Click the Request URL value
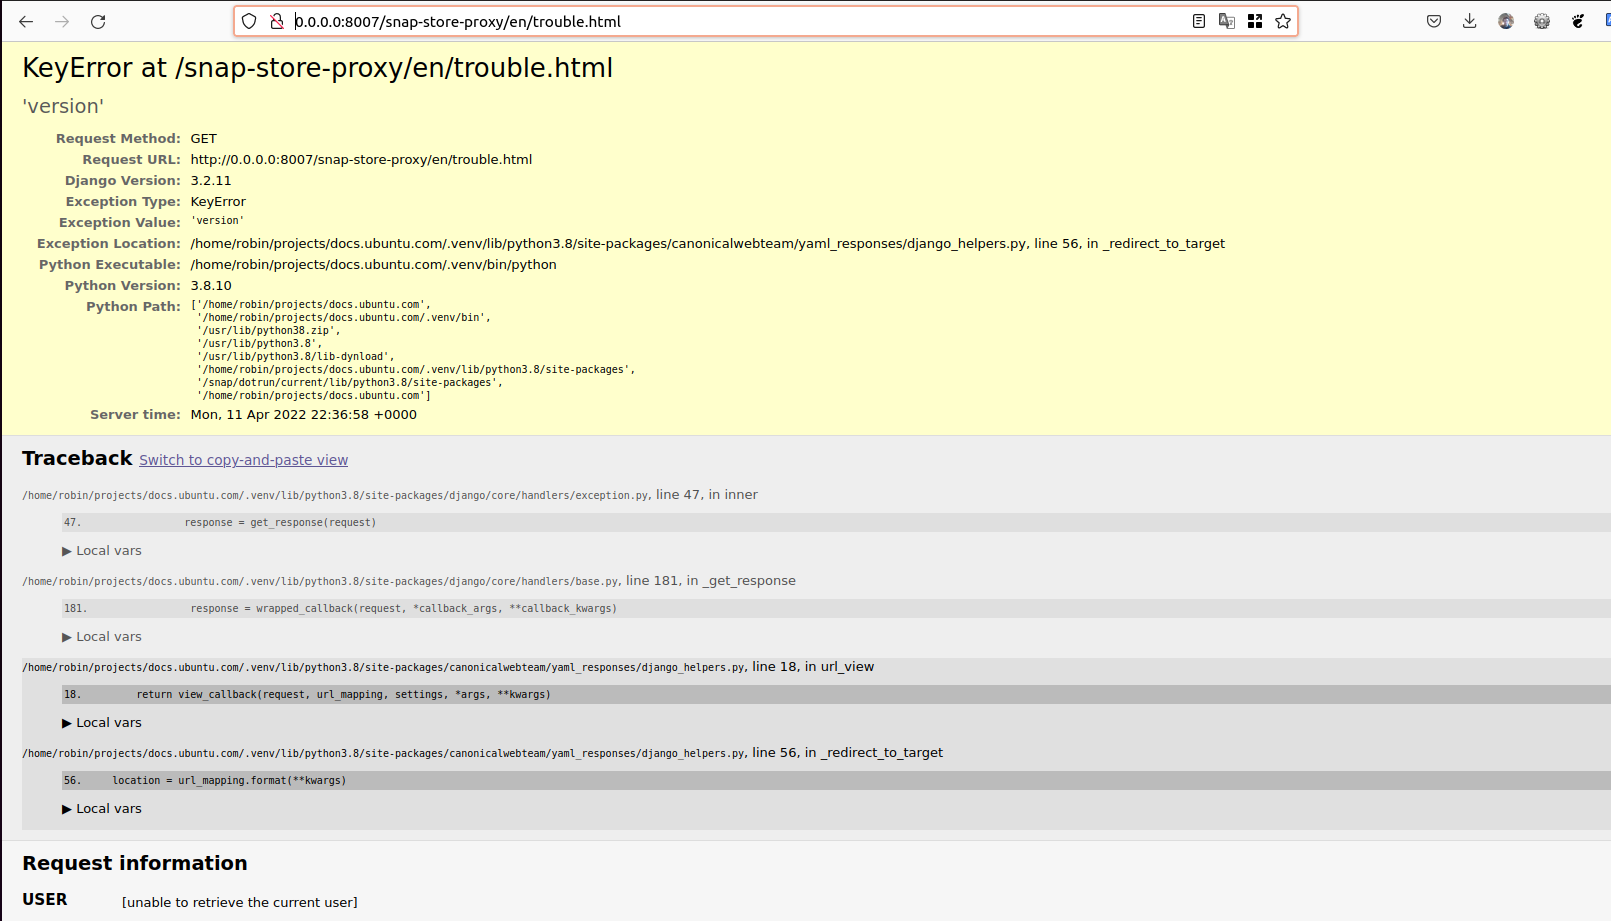This screenshot has width=1611, height=921. (361, 160)
